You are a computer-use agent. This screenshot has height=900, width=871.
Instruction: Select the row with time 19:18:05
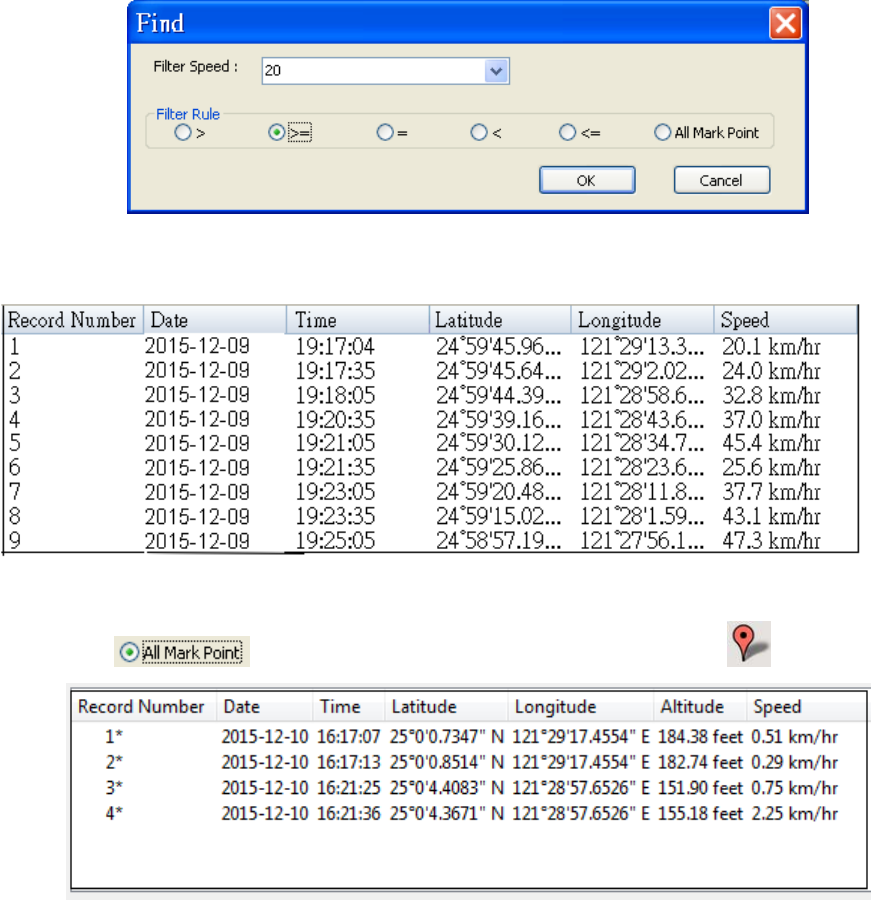tap(431, 395)
